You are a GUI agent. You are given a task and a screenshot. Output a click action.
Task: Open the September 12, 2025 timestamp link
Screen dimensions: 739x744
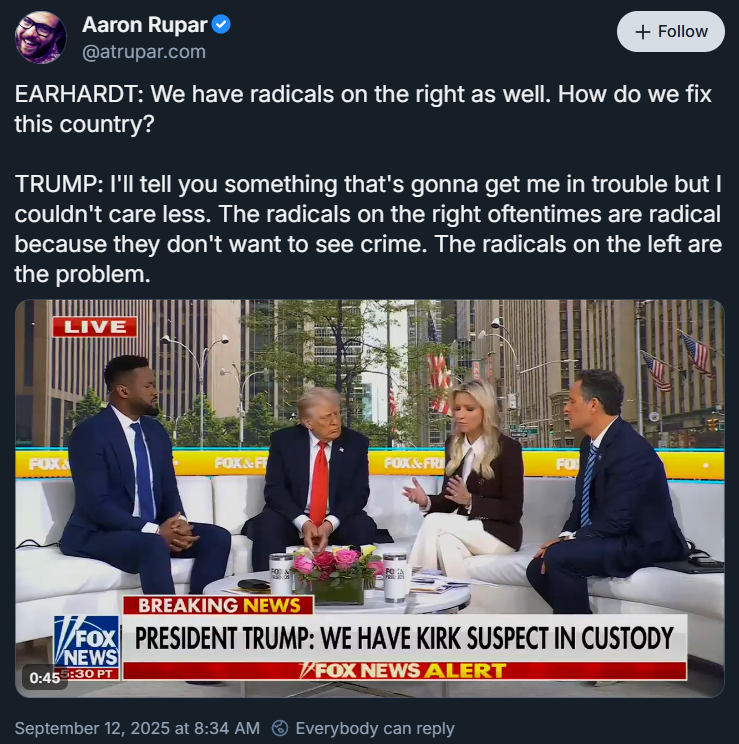(137, 728)
